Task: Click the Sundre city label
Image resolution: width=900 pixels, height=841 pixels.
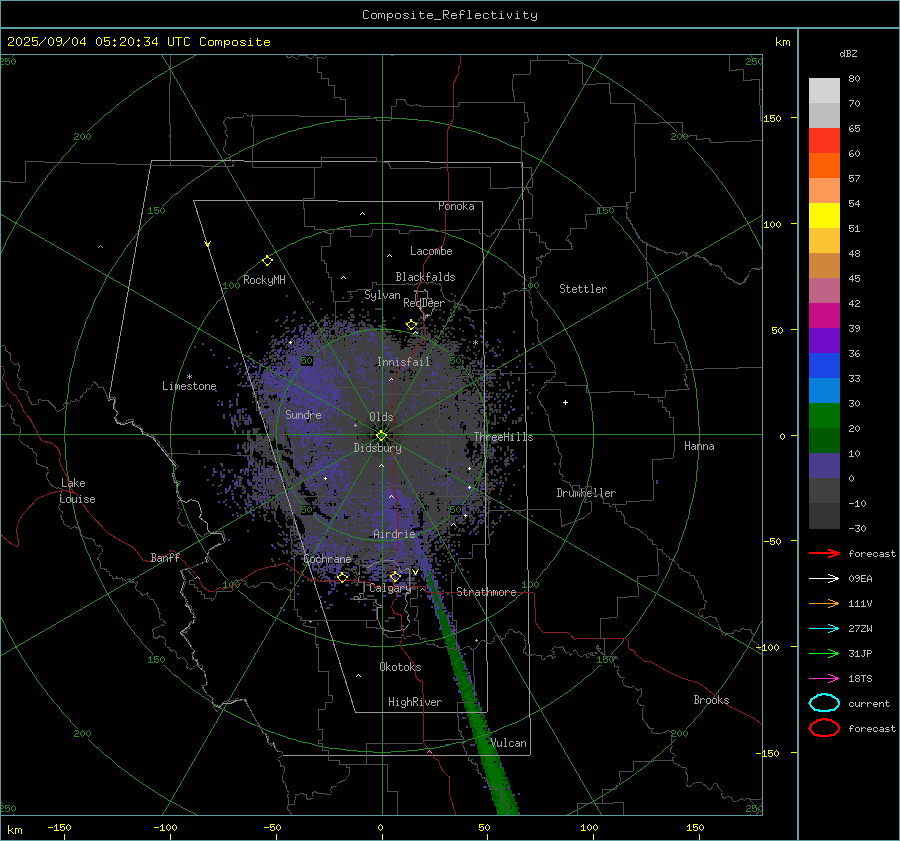Action: (x=303, y=414)
